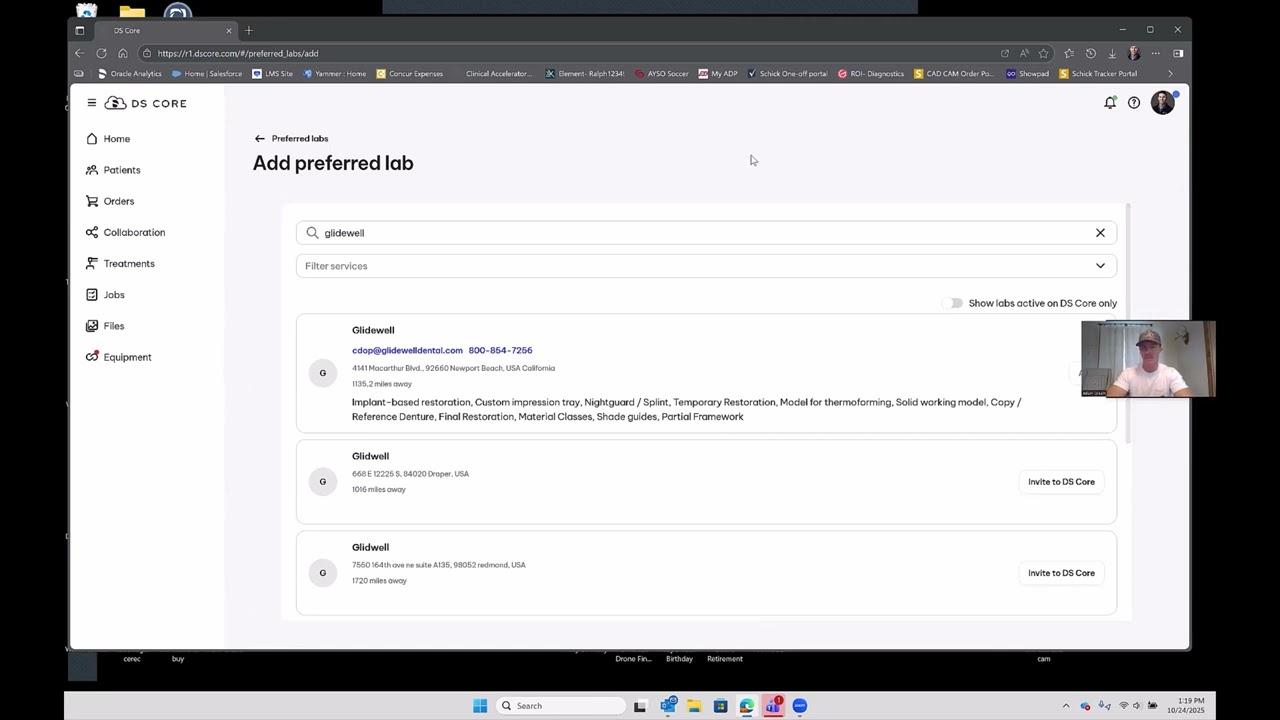Click the browser home button

click(x=123, y=53)
